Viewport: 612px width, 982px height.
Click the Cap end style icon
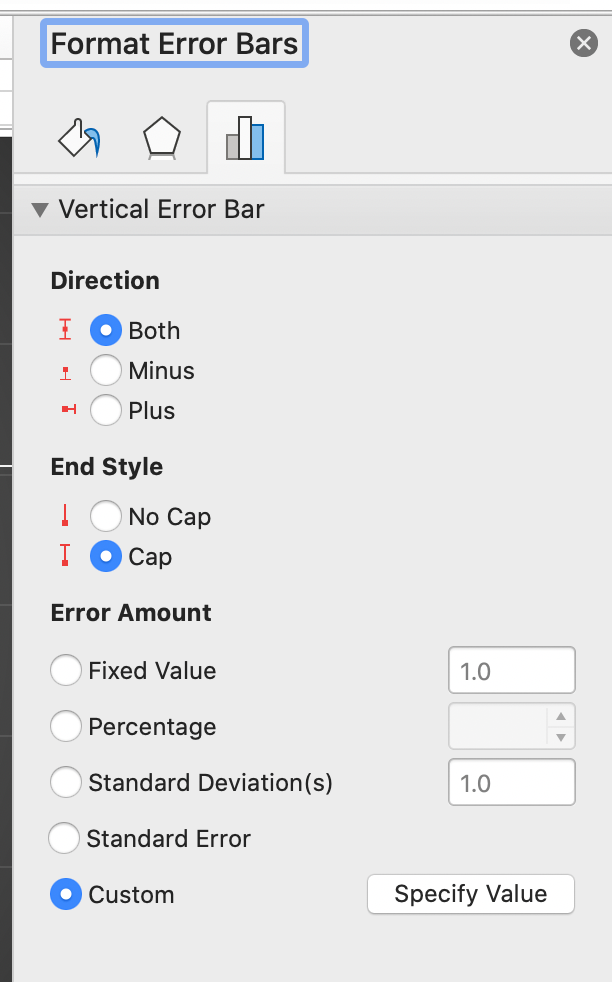coord(66,556)
